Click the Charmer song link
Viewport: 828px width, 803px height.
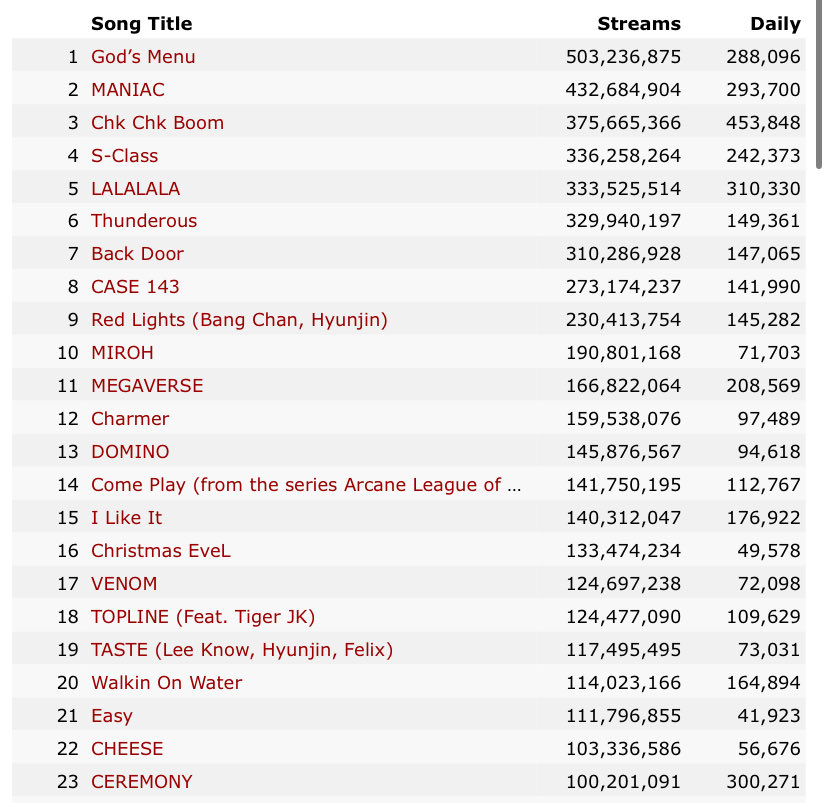coord(130,419)
